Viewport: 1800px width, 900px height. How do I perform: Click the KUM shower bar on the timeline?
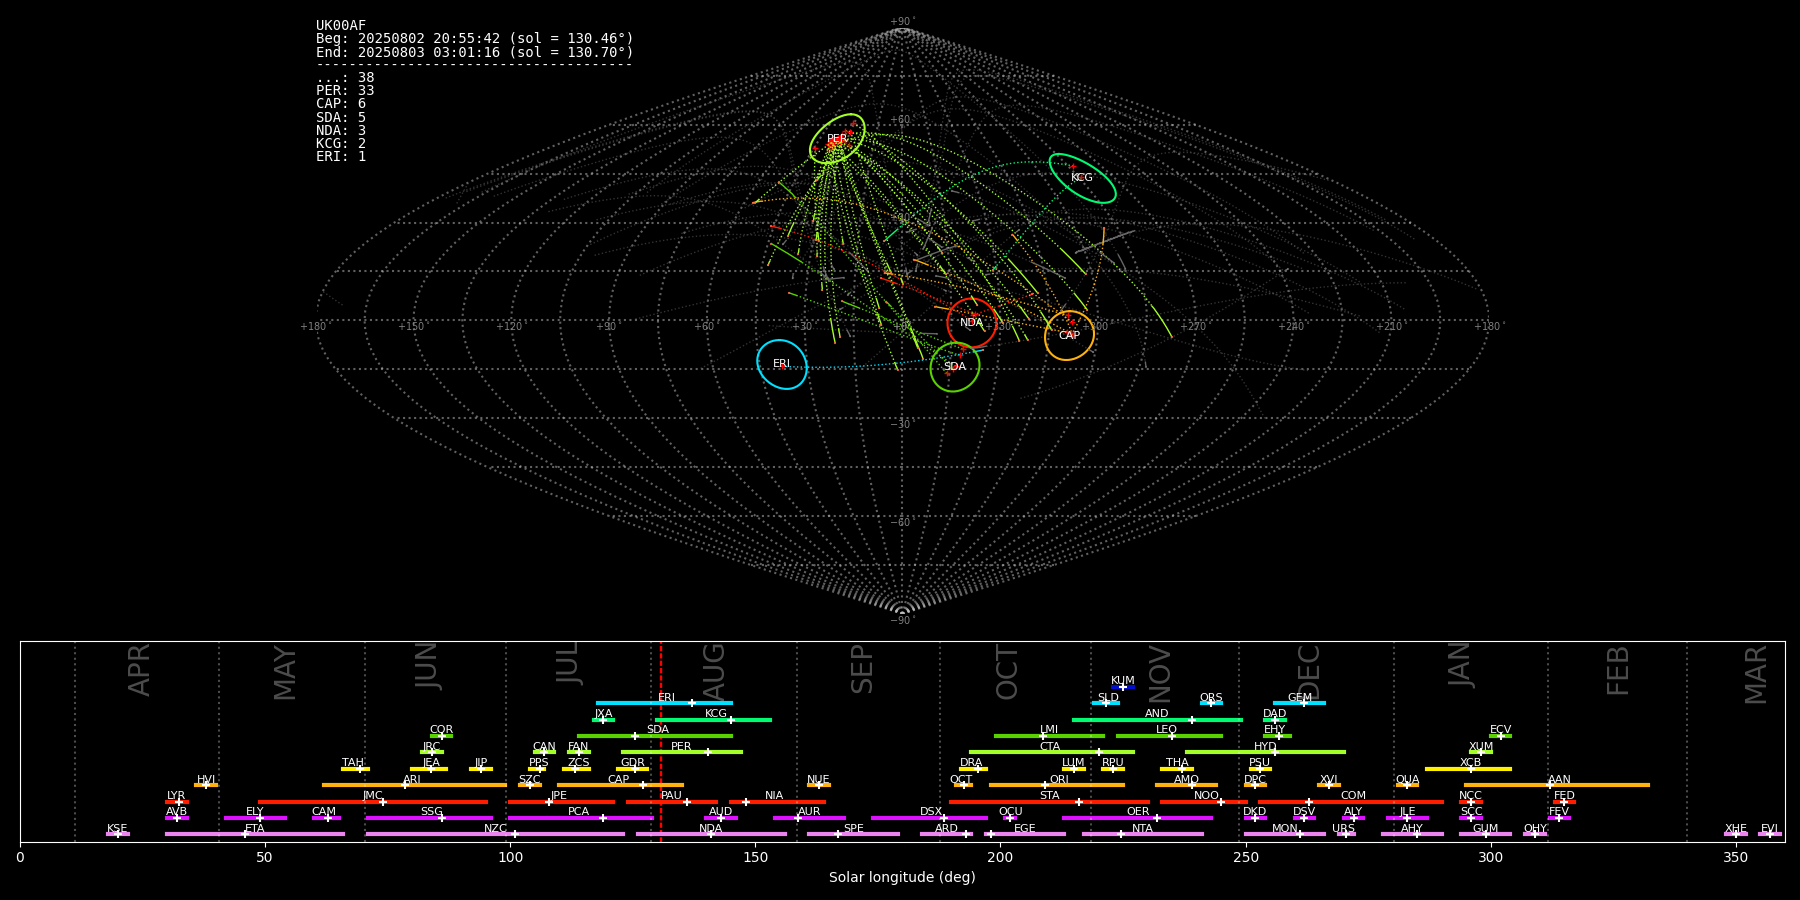tap(1123, 687)
